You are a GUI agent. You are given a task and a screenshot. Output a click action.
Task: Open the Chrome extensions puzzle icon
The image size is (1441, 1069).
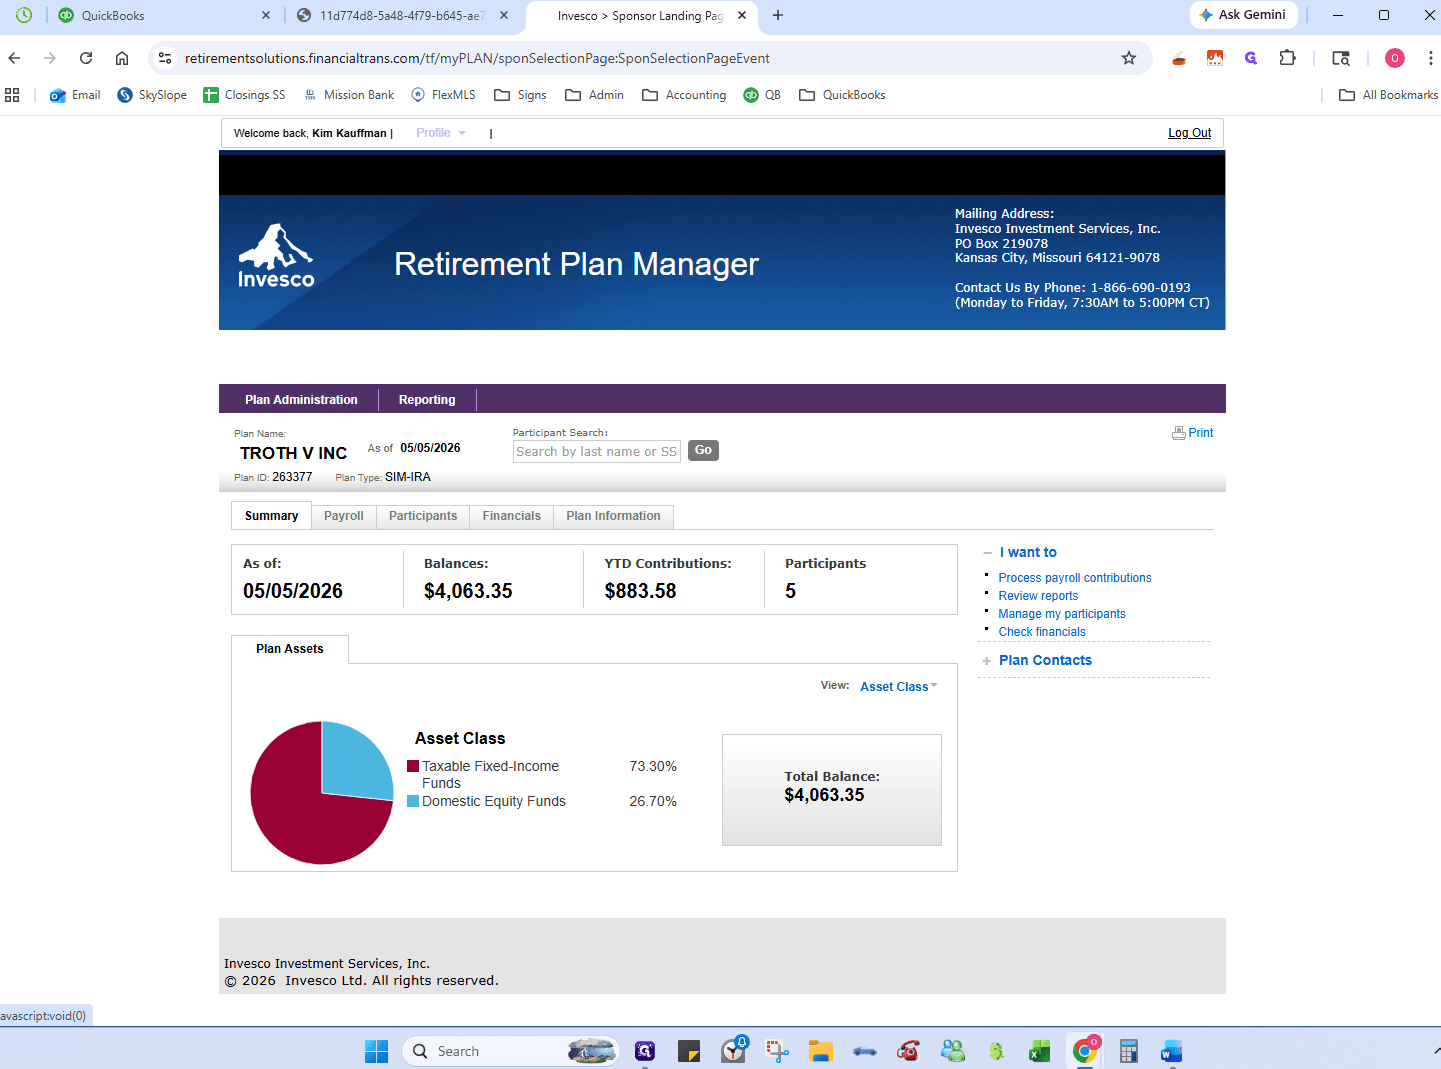[x=1288, y=58]
